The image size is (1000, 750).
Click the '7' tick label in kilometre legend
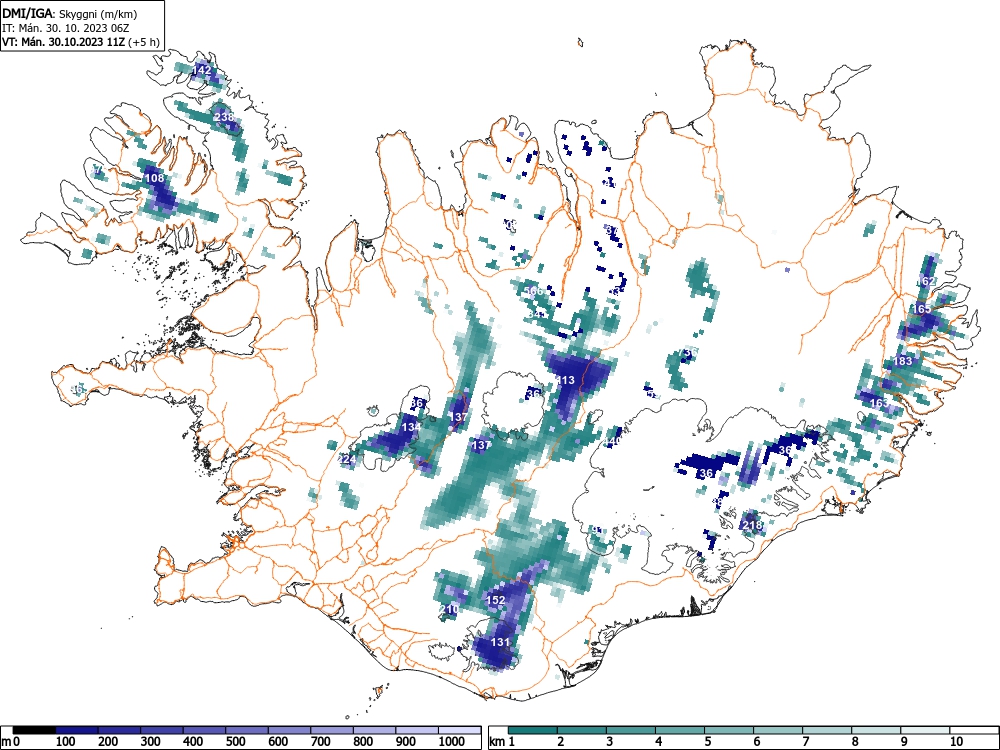805,742
